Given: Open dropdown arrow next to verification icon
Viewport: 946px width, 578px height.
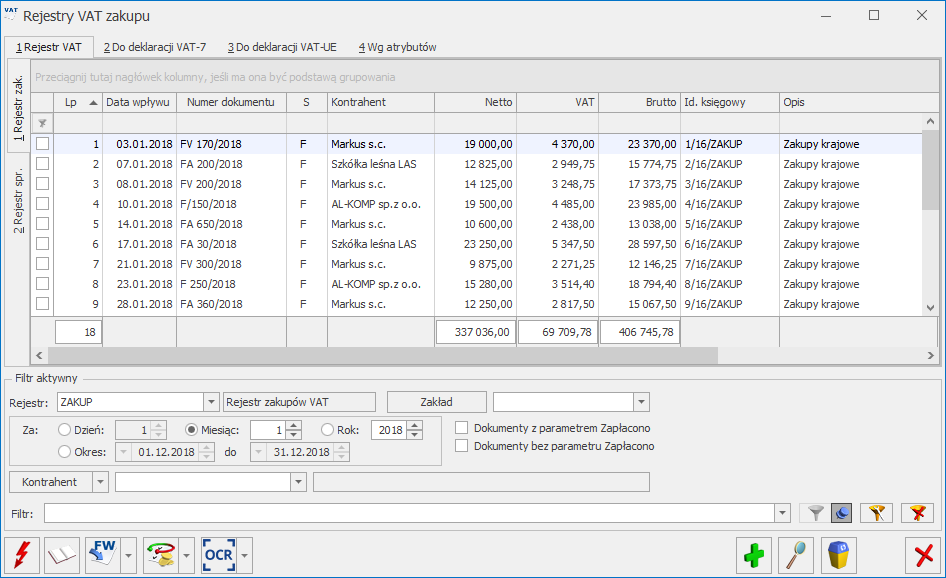Looking at the screenshot, I should pos(186,555).
